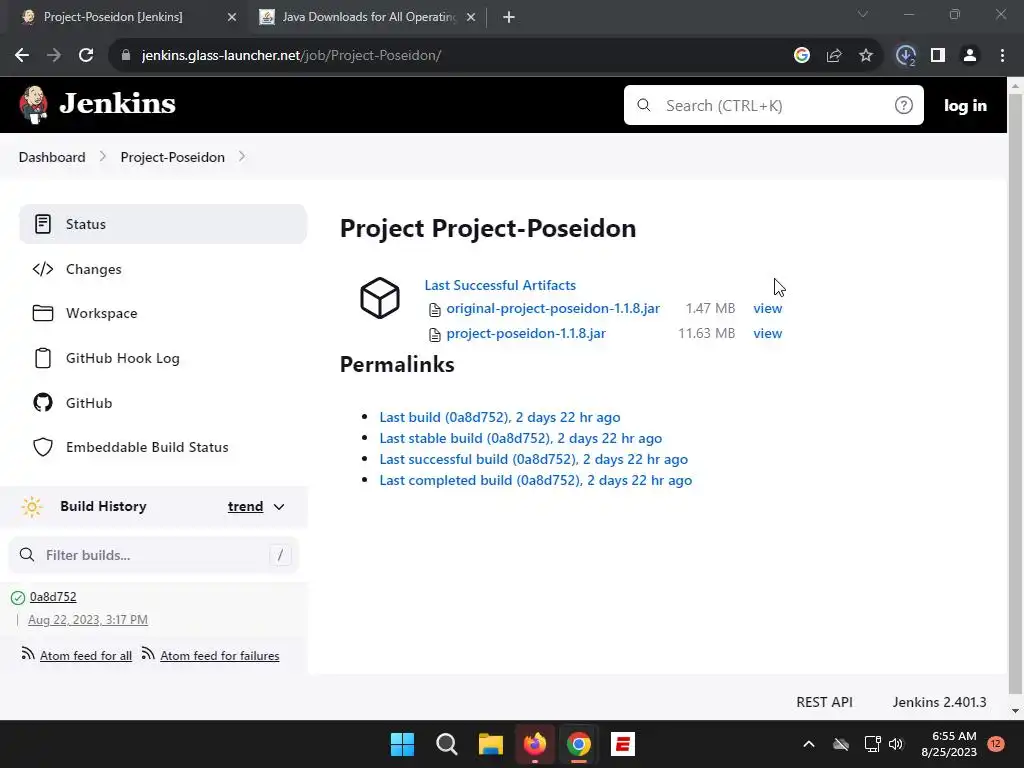Screen dimensions: 1024x768
Task: Close the Java Downloads tab
Action: pyautogui.click(x=471, y=18)
